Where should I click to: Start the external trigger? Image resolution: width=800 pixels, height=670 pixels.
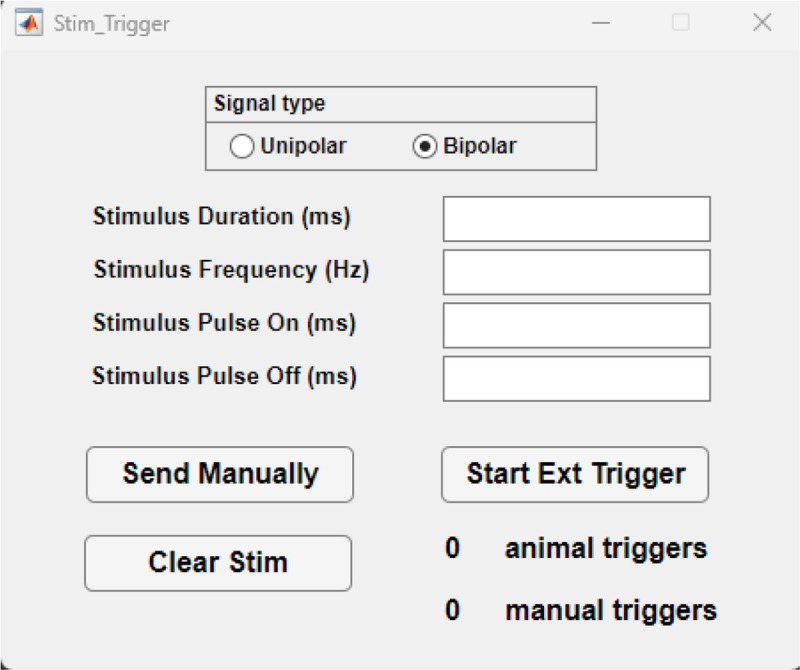coord(575,474)
